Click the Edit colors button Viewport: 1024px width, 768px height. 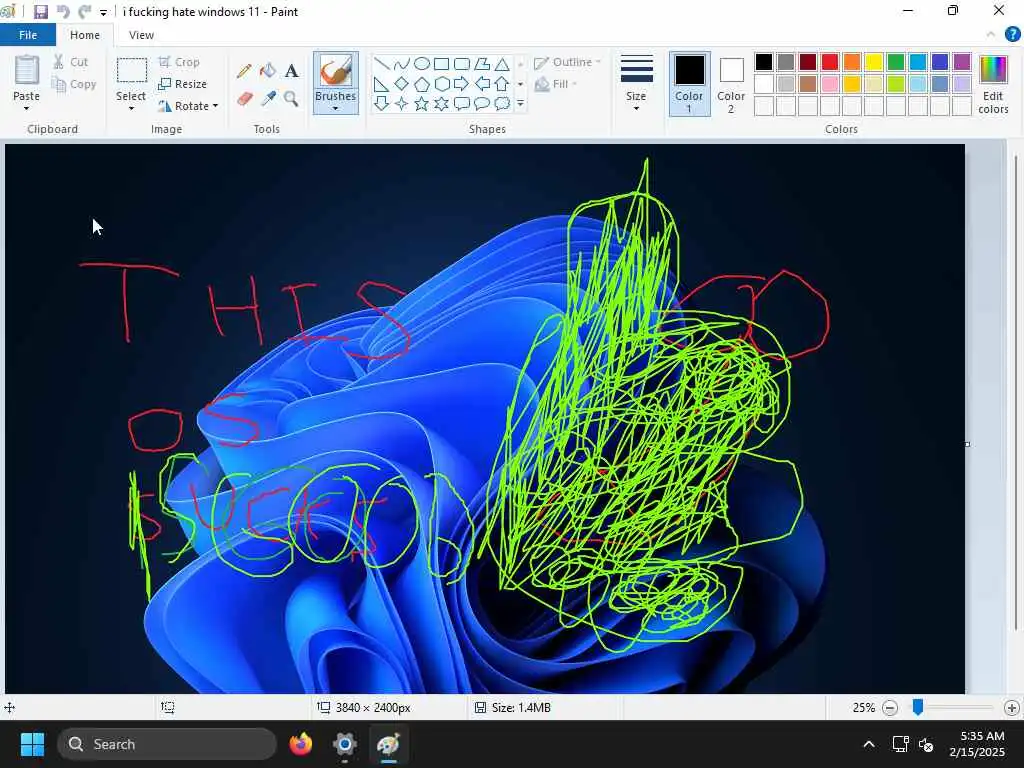993,85
